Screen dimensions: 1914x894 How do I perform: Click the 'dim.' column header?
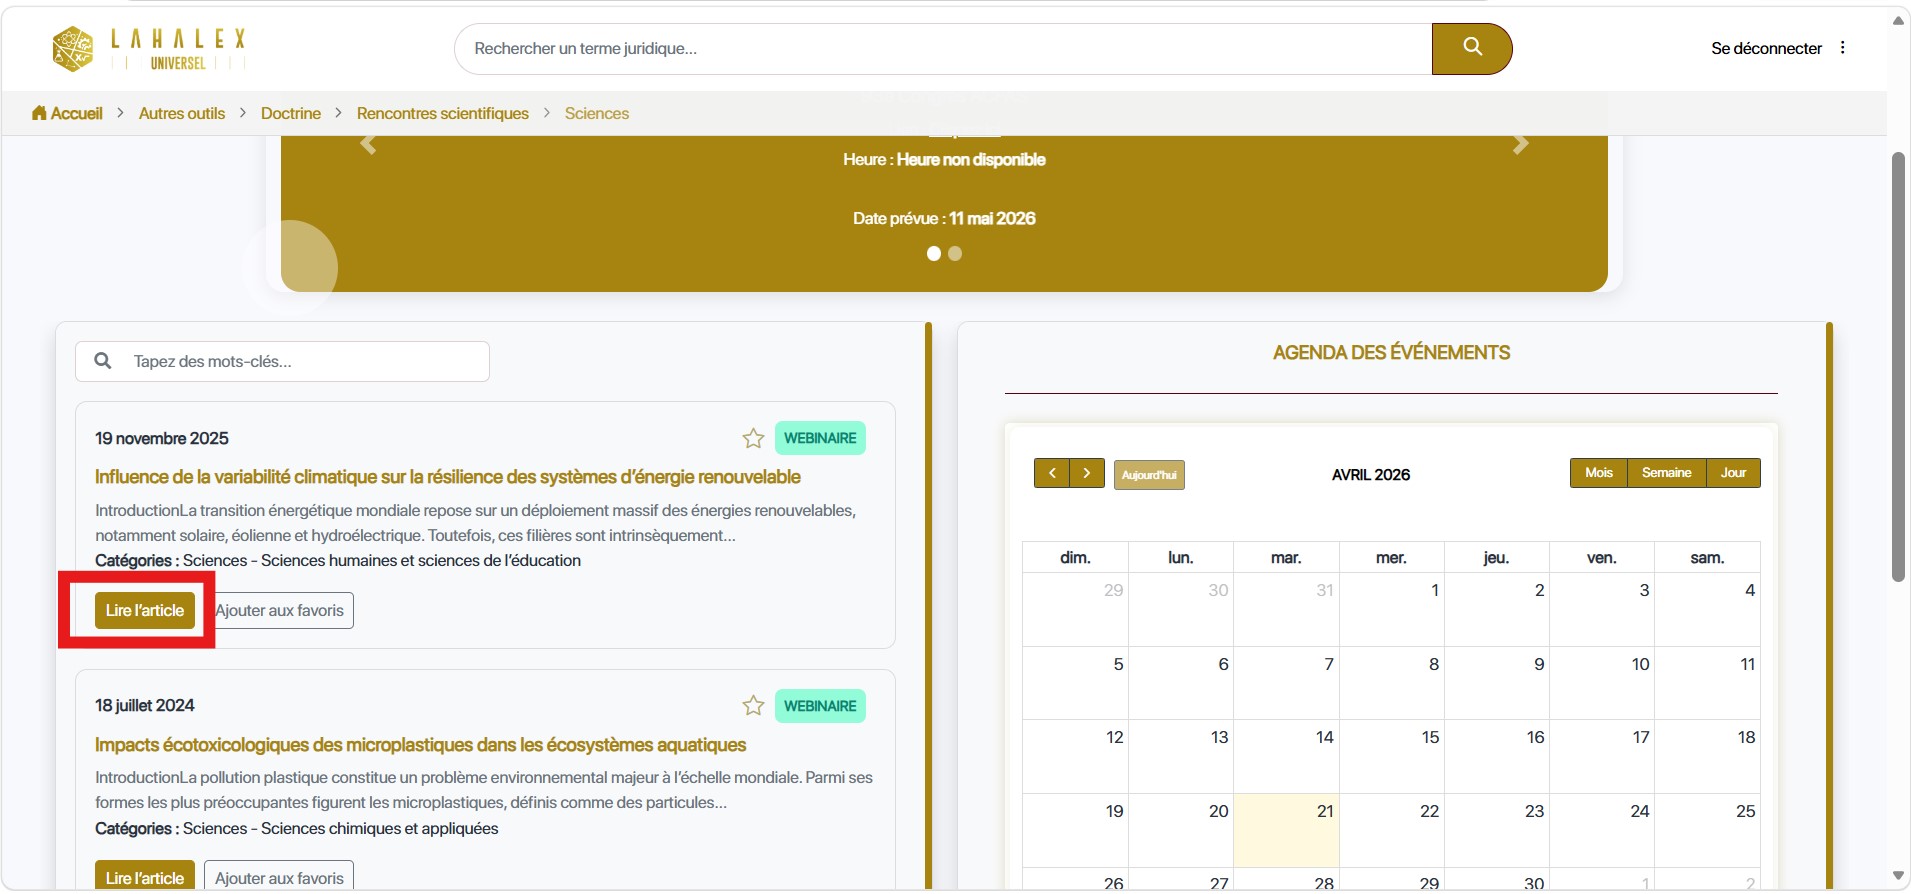point(1075,558)
